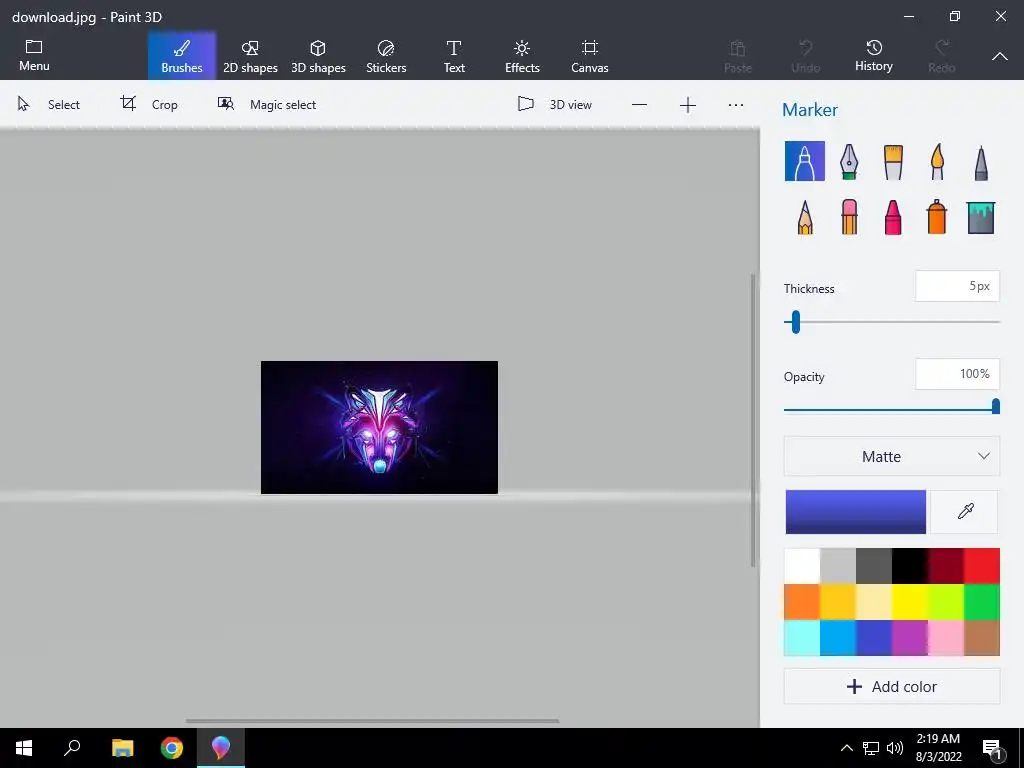Pick the brown color swatch

coord(982,638)
